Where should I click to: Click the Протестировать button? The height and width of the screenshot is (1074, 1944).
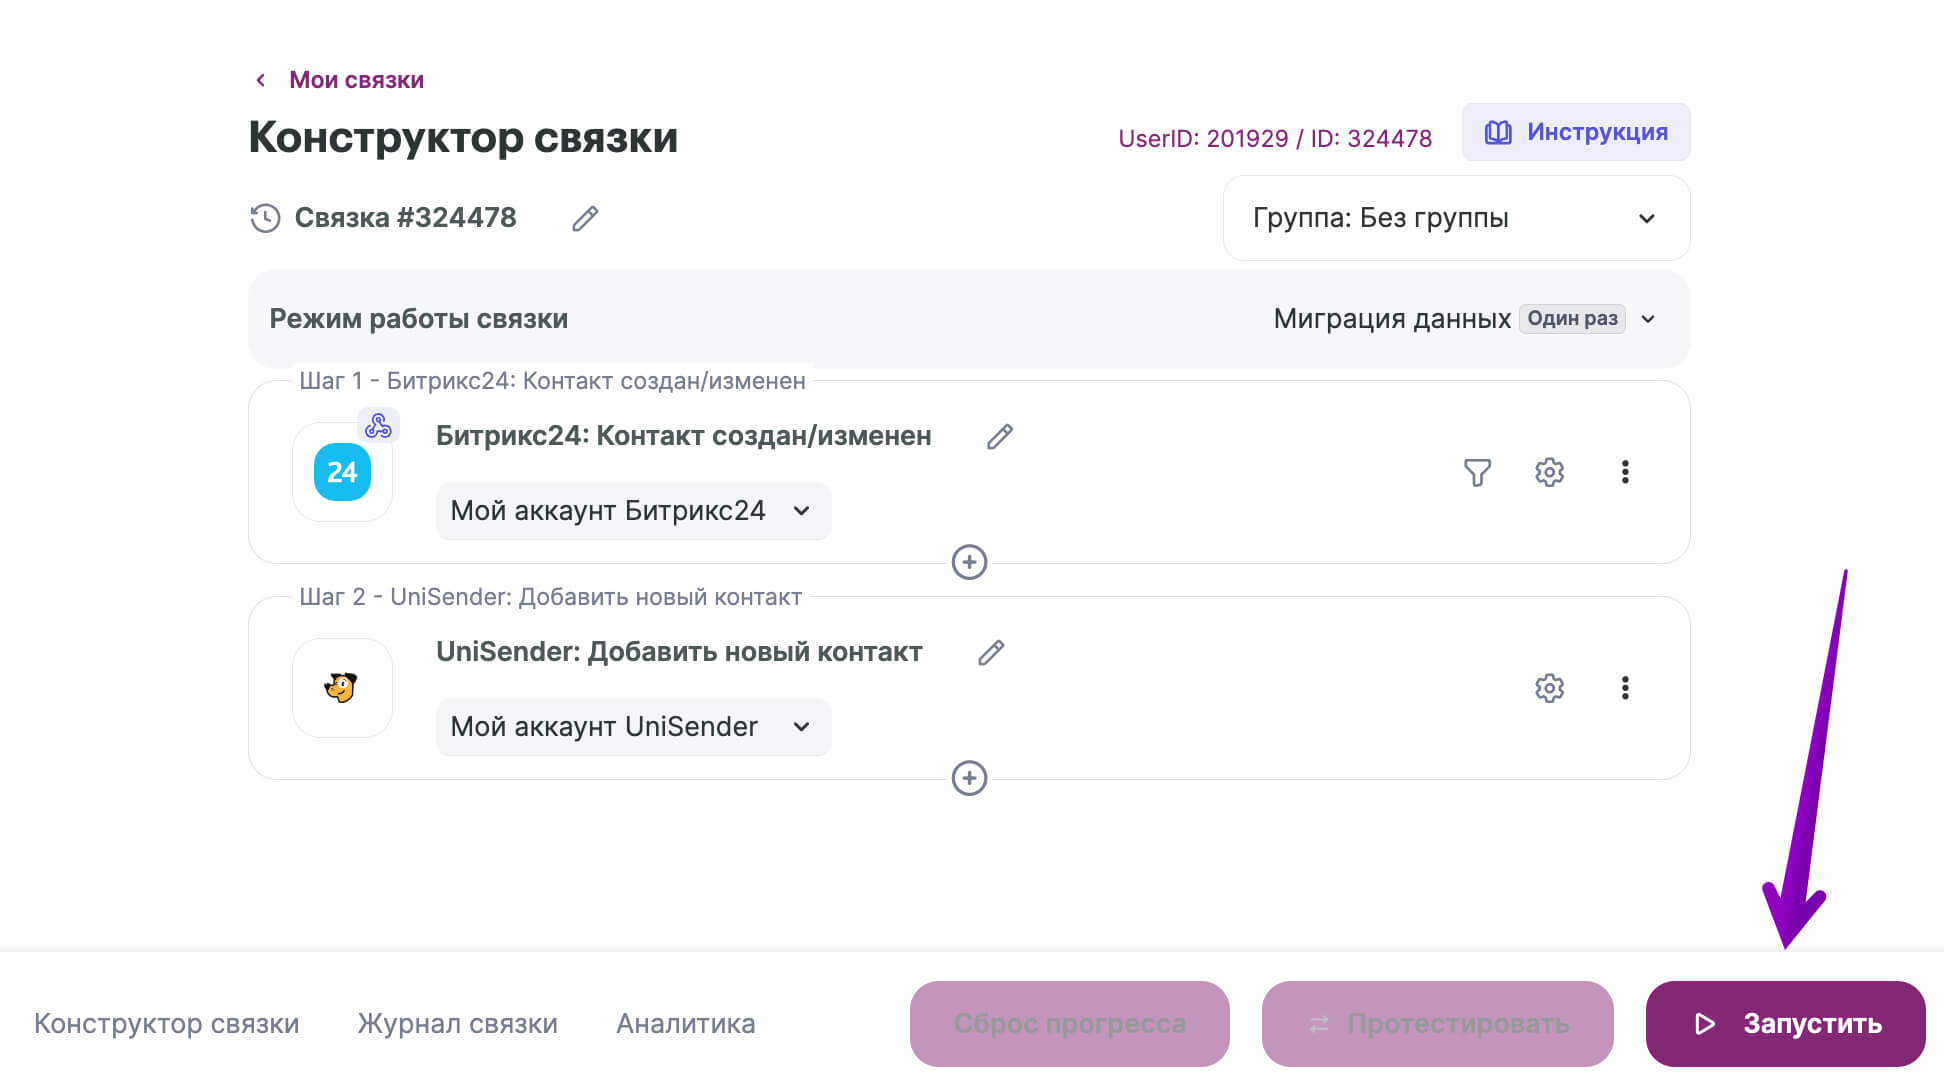click(x=1438, y=1024)
